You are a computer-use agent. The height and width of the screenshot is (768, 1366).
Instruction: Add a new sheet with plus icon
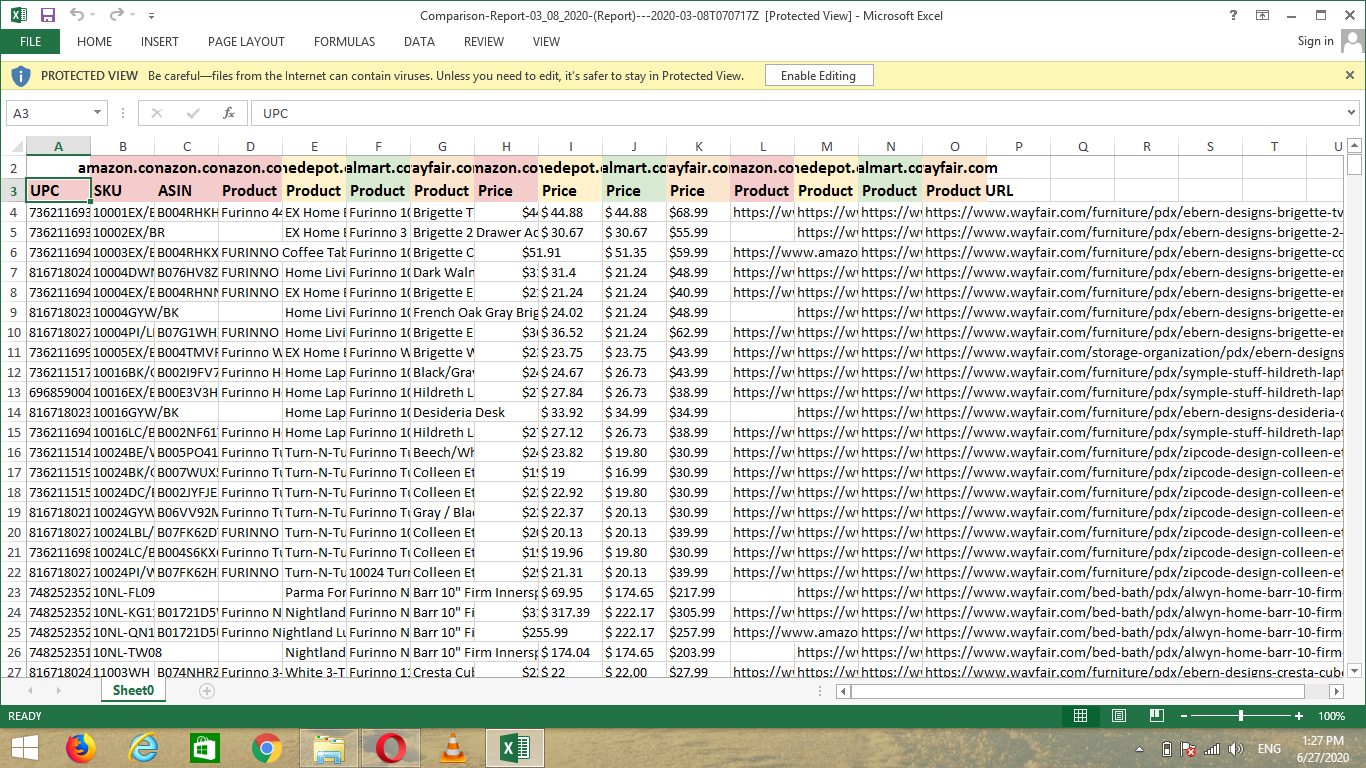coord(207,691)
